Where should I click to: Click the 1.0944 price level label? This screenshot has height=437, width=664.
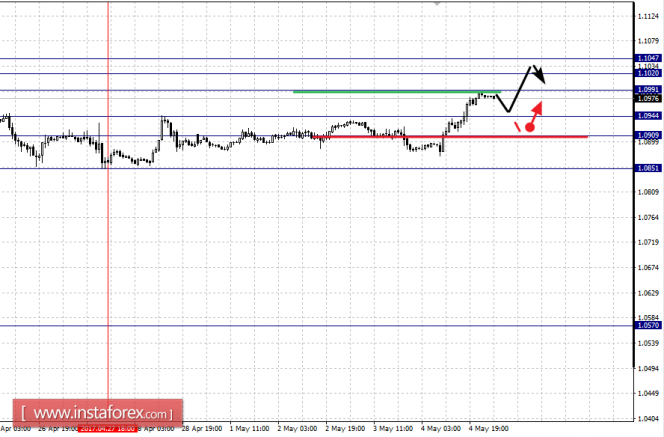pos(648,116)
